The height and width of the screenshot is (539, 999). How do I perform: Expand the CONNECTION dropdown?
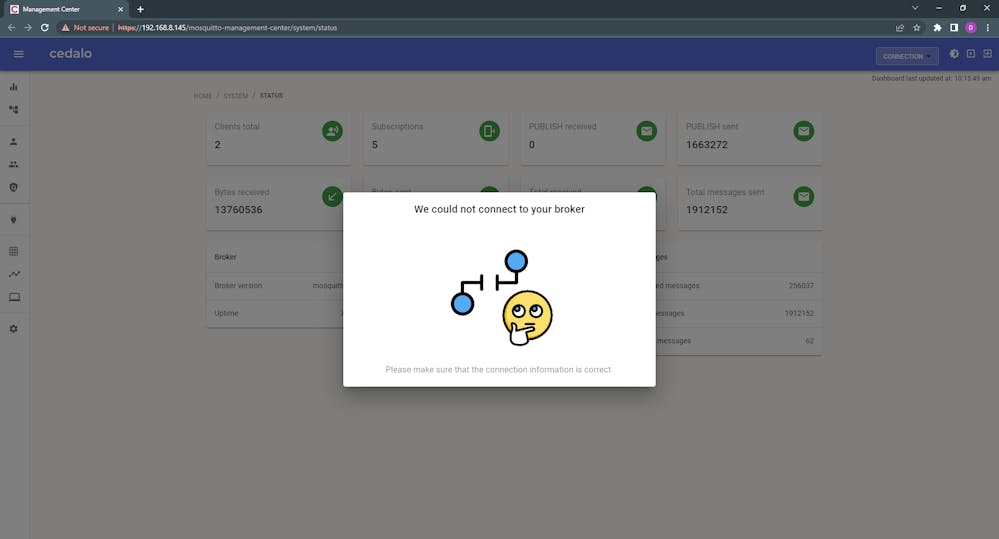coord(907,56)
